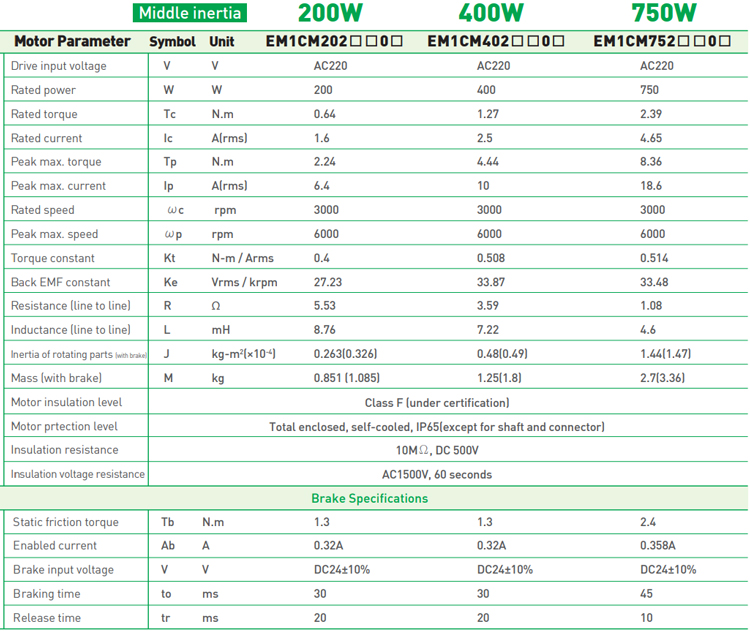Click the 10MΩ, DC 500V value
This screenshot has width=750, height=631.
click(x=437, y=450)
